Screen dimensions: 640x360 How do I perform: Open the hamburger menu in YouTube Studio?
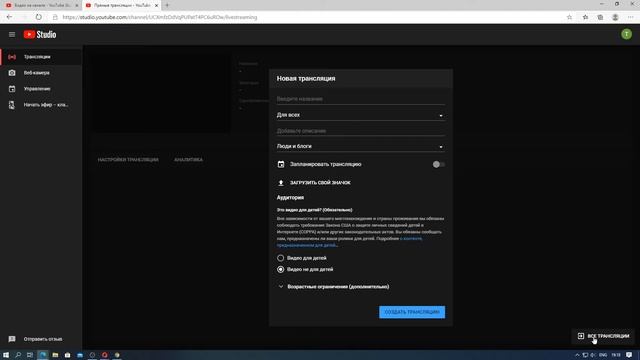point(12,35)
